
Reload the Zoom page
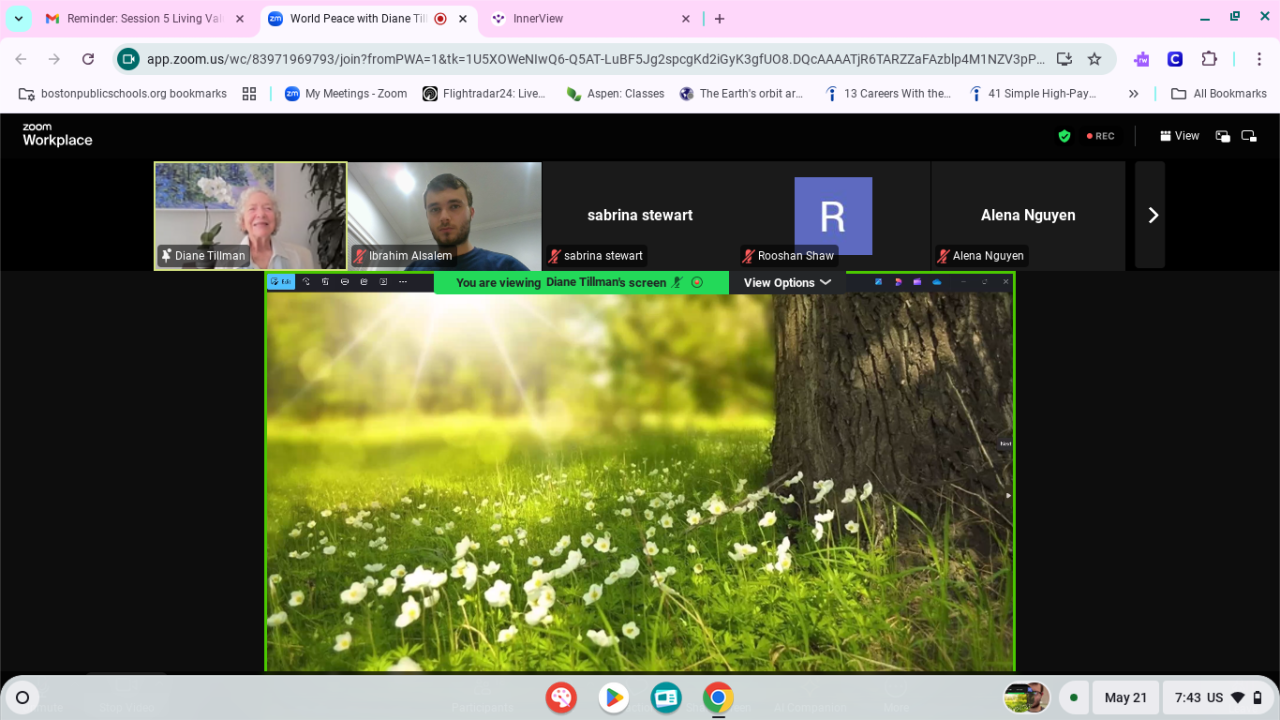88,59
